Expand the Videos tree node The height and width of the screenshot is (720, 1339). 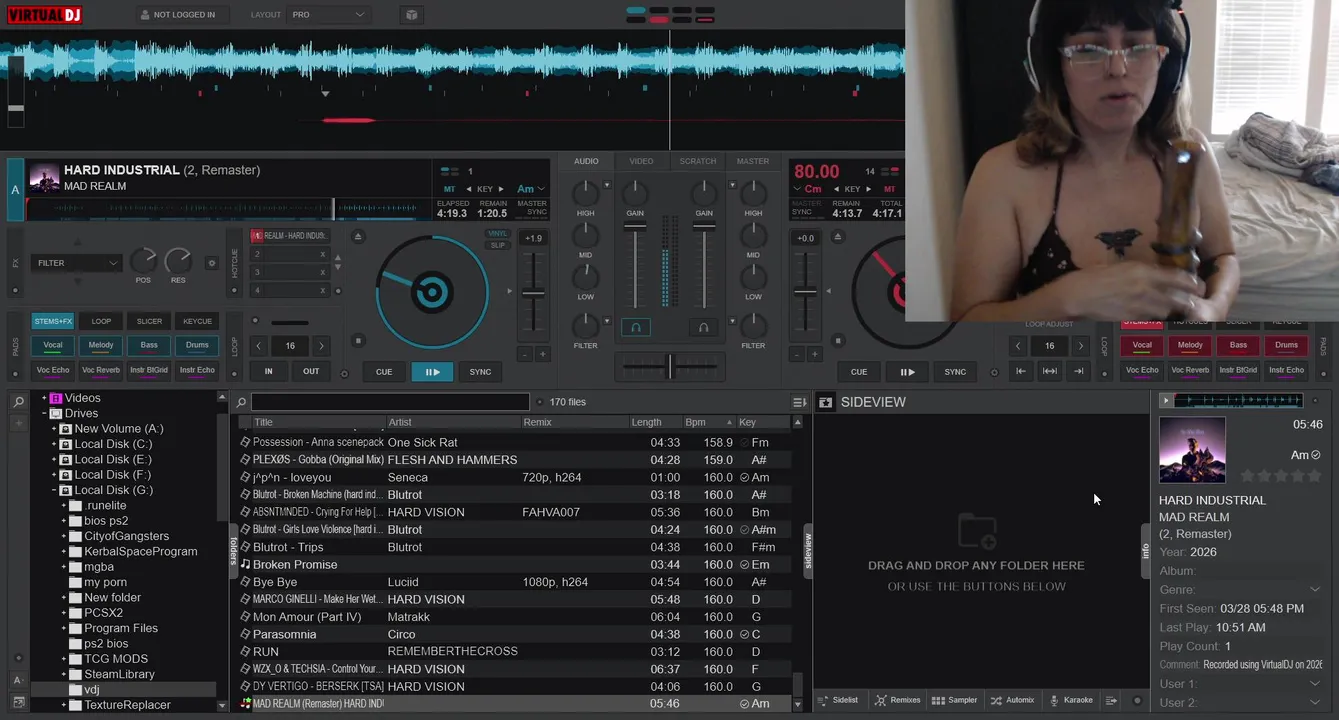coord(43,398)
